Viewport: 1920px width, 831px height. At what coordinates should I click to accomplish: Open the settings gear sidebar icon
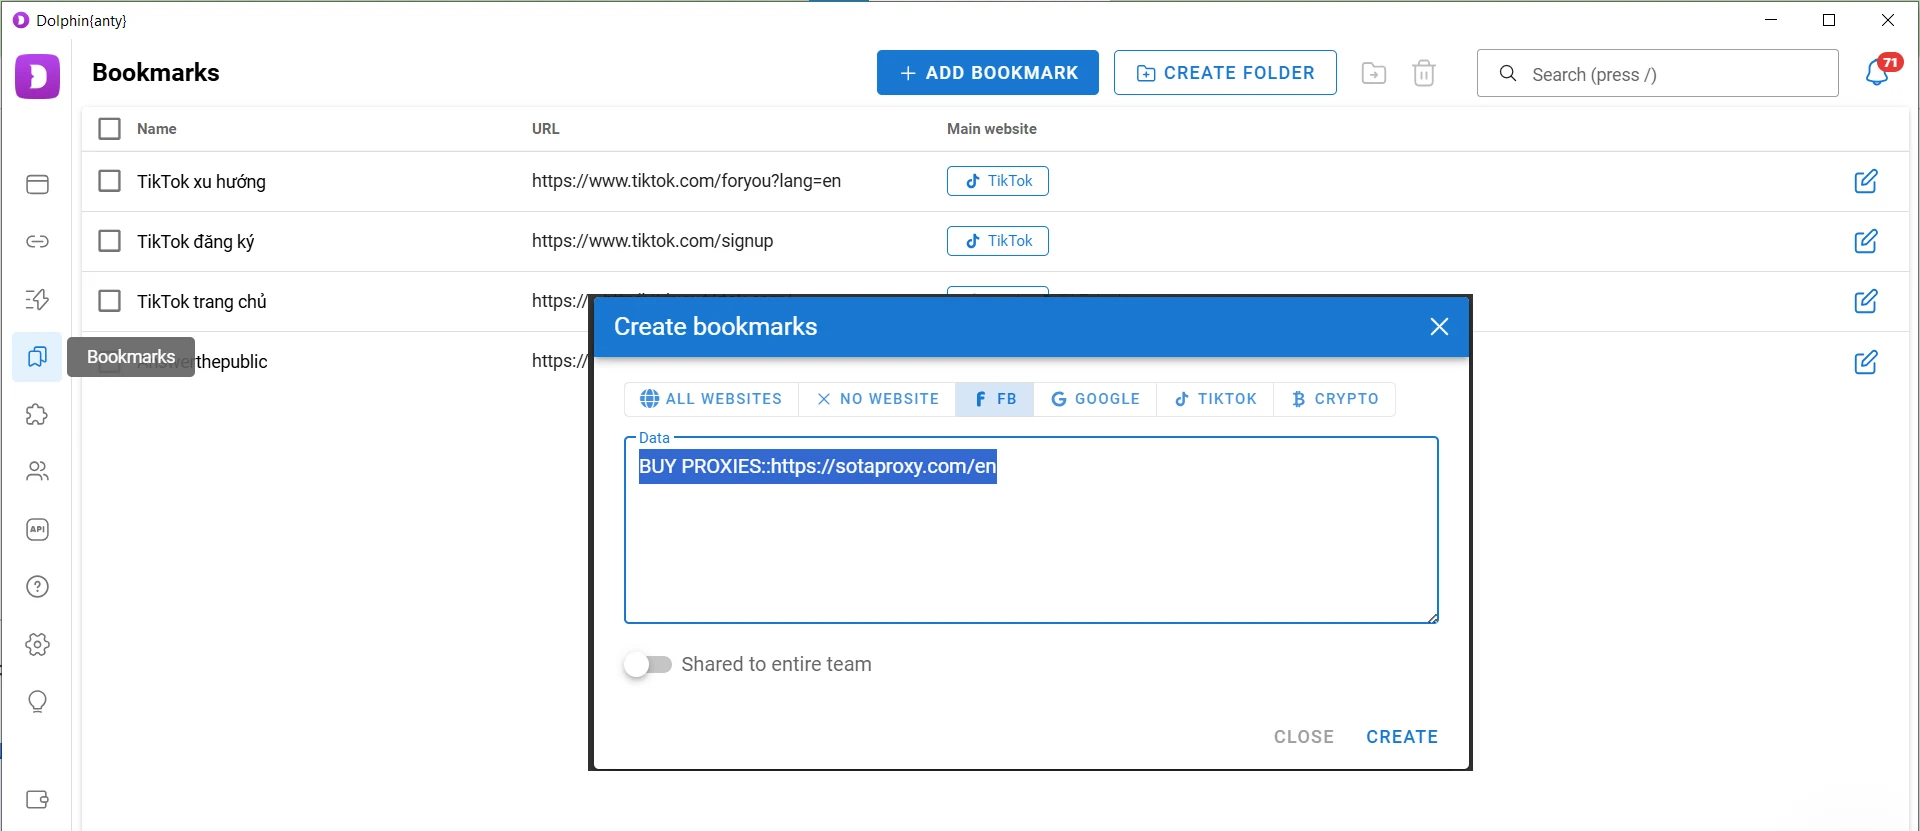pyautogui.click(x=37, y=644)
